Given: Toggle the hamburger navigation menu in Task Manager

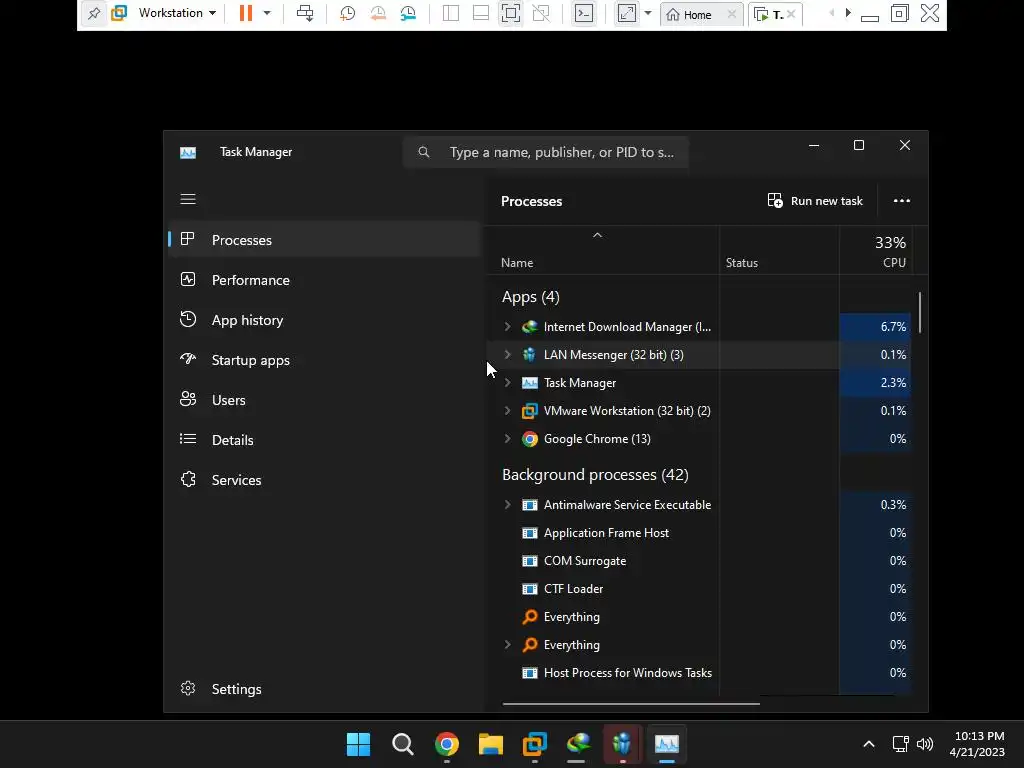Looking at the screenshot, I should (188, 199).
